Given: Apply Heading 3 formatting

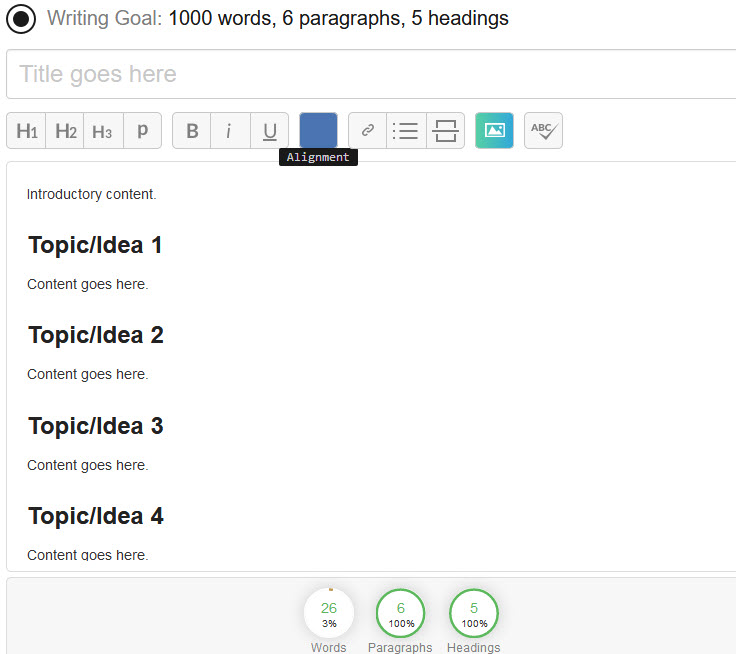Looking at the screenshot, I should coord(103,131).
